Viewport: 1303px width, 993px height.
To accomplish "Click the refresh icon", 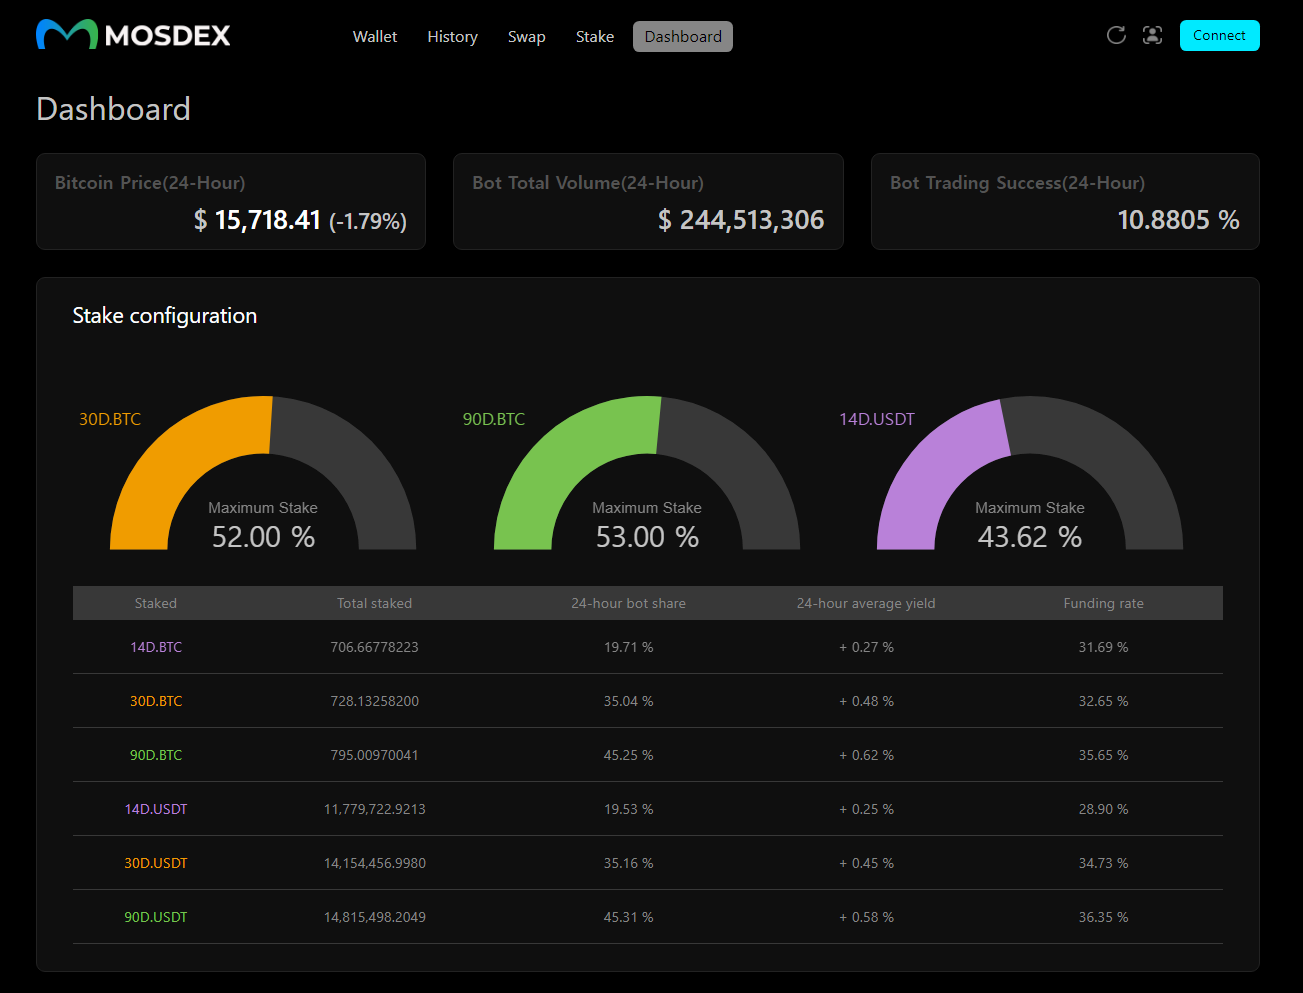I will (x=1116, y=35).
